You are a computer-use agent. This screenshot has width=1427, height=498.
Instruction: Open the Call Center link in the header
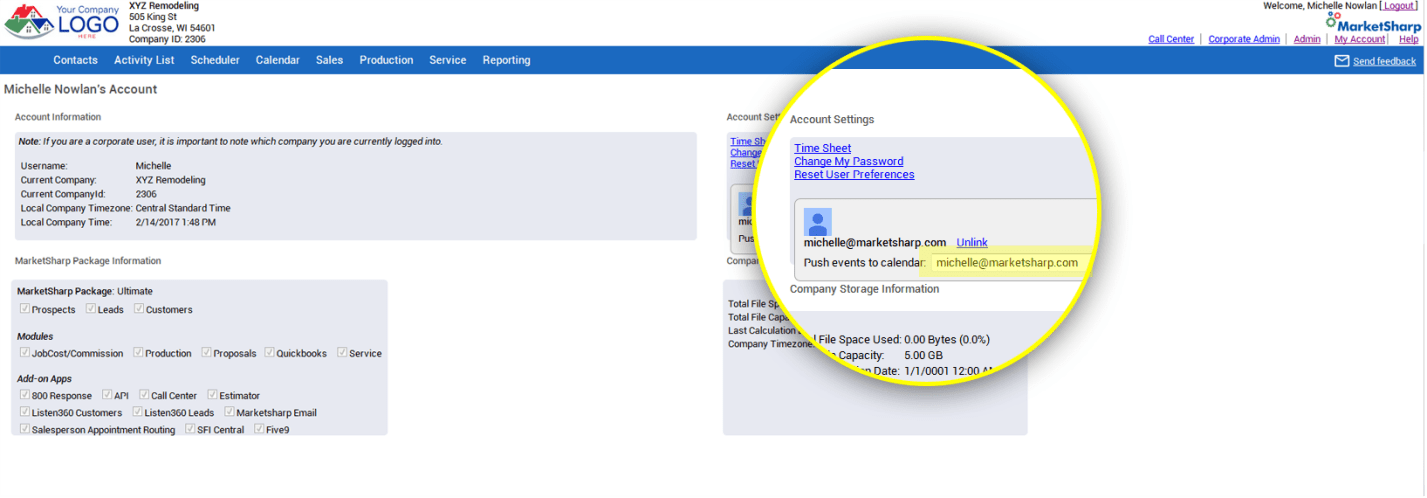pos(1171,39)
